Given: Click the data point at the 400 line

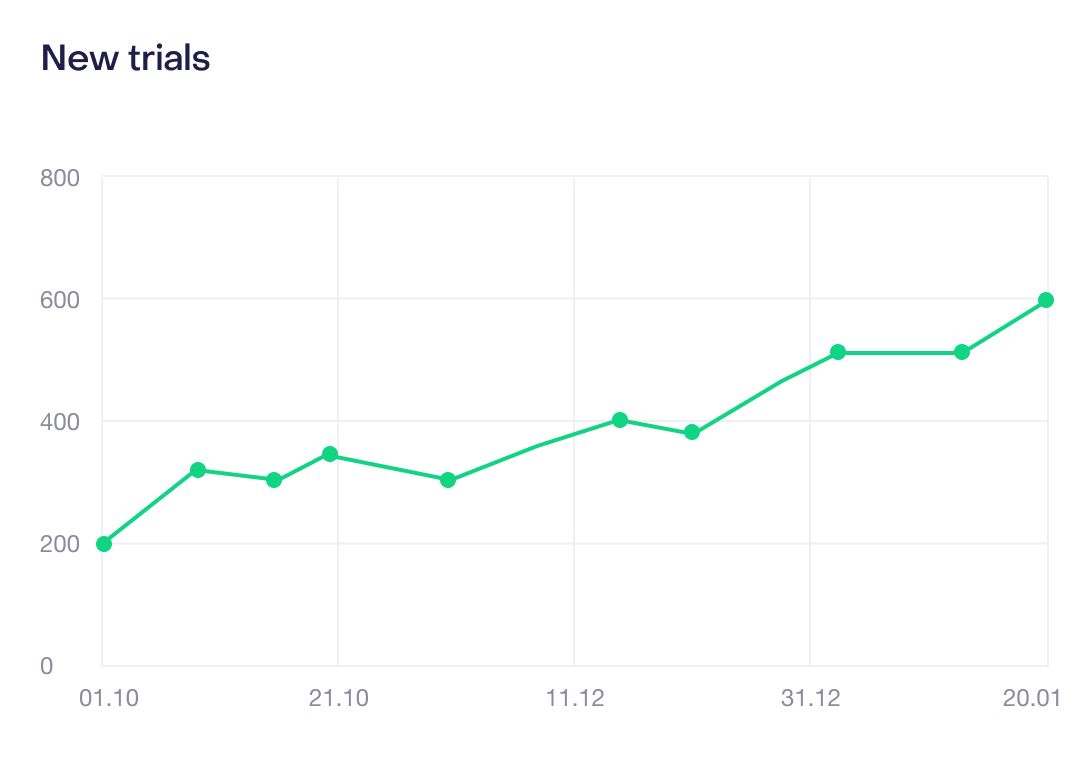Looking at the screenshot, I should tap(620, 420).
